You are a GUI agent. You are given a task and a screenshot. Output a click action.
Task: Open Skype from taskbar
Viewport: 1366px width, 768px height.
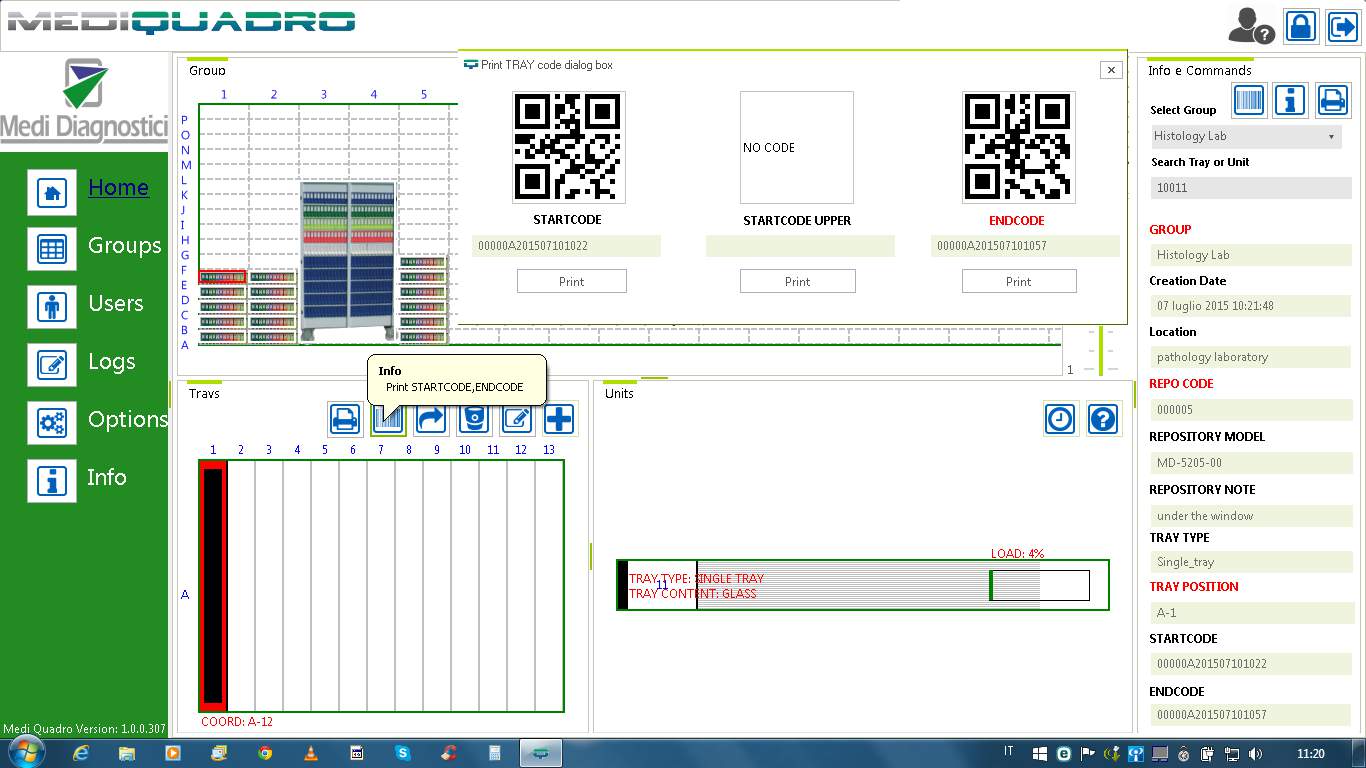pyautogui.click(x=402, y=753)
